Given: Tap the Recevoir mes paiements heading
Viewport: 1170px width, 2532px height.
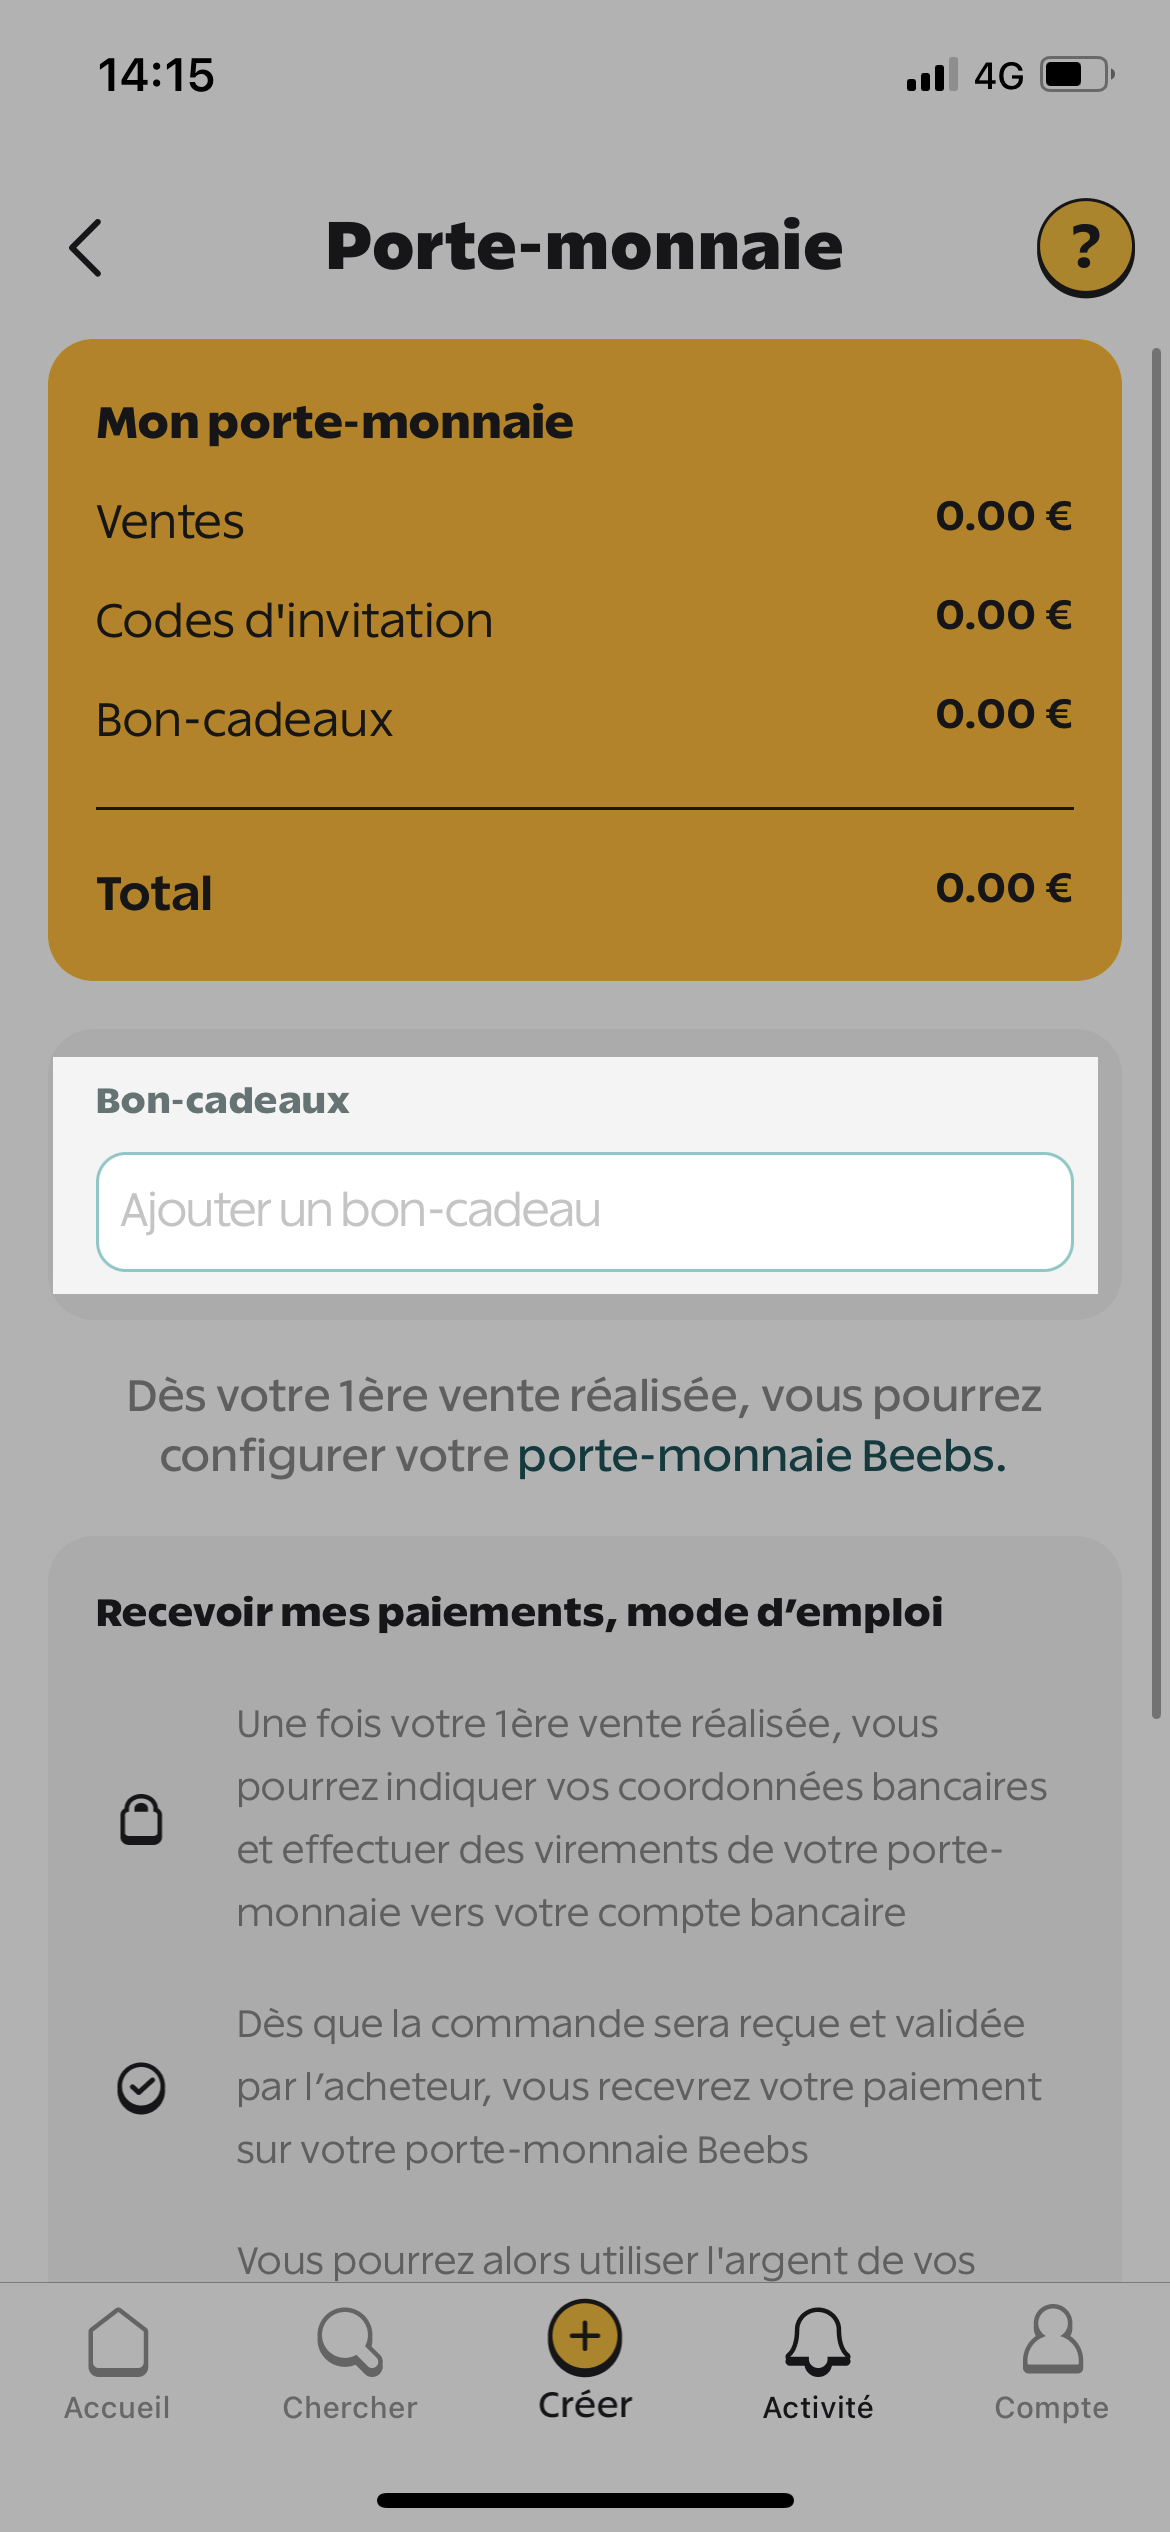Looking at the screenshot, I should pyautogui.click(x=519, y=1613).
